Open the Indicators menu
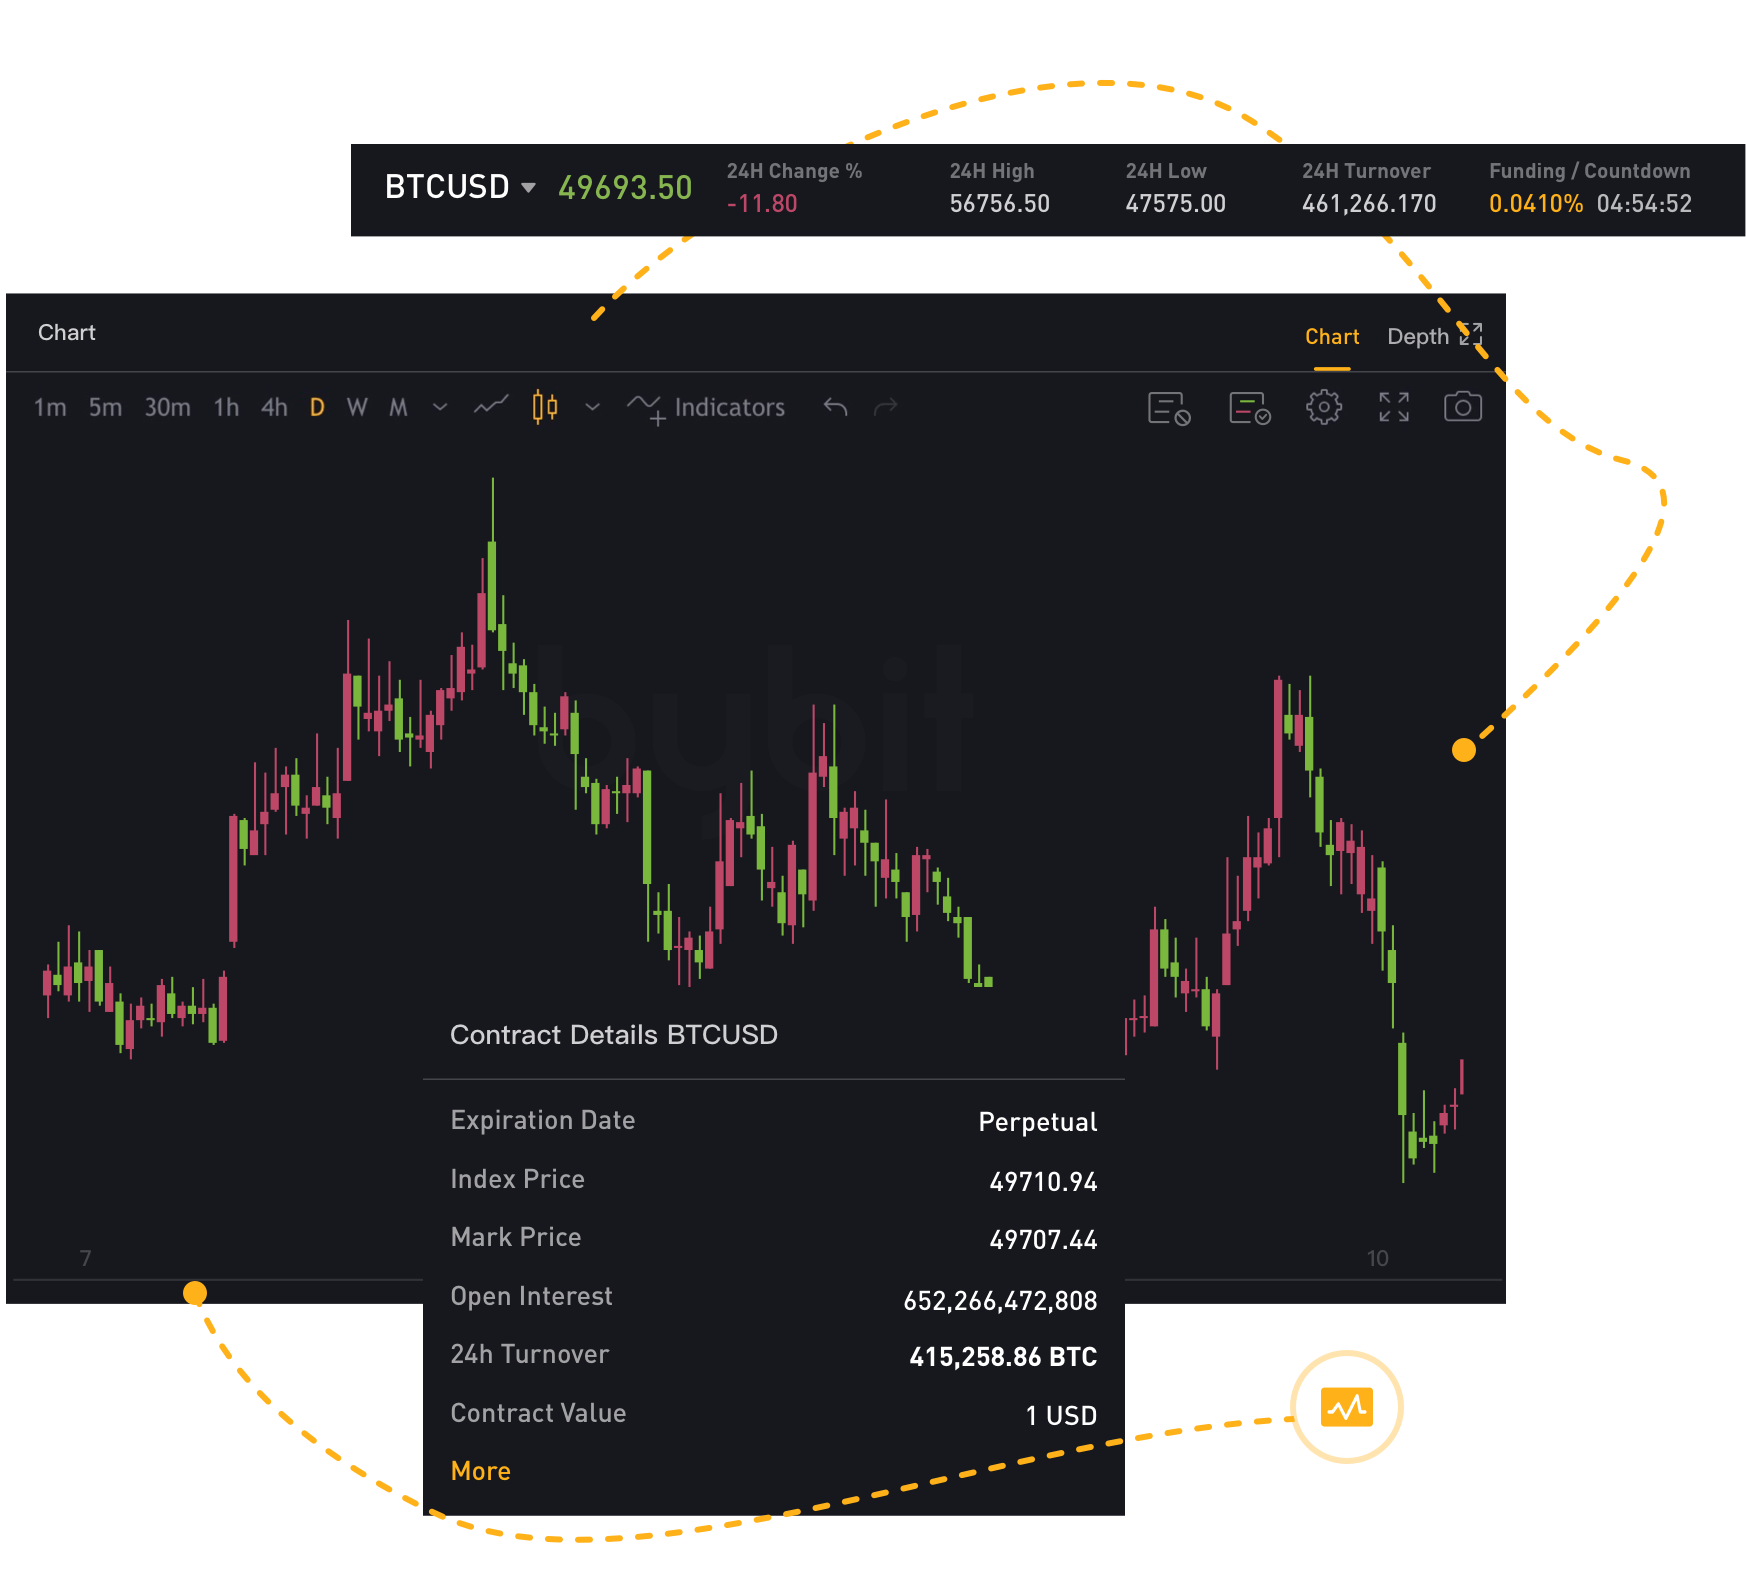Image resolution: width=1746 pixels, height=1596 pixels. (707, 407)
